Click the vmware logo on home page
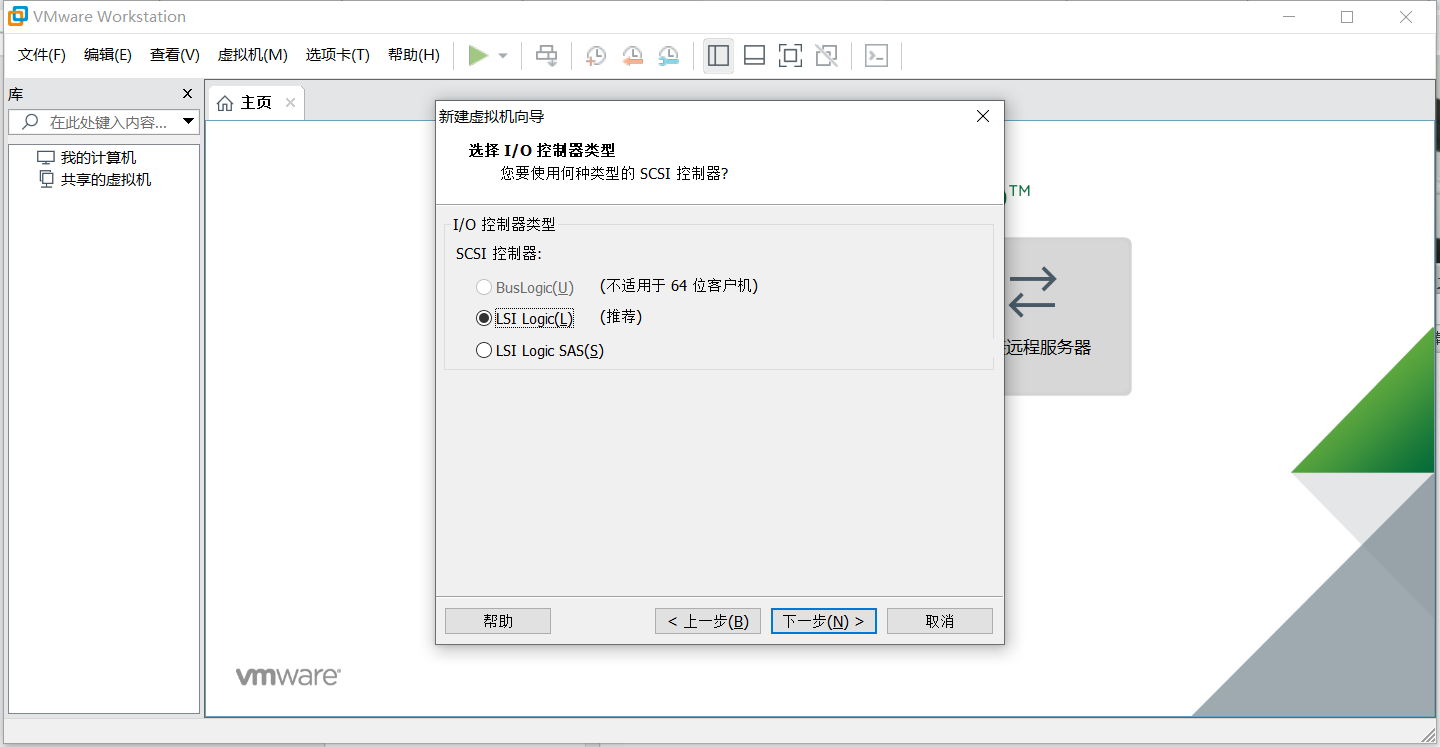This screenshot has width=1440, height=747. pos(288,677)
